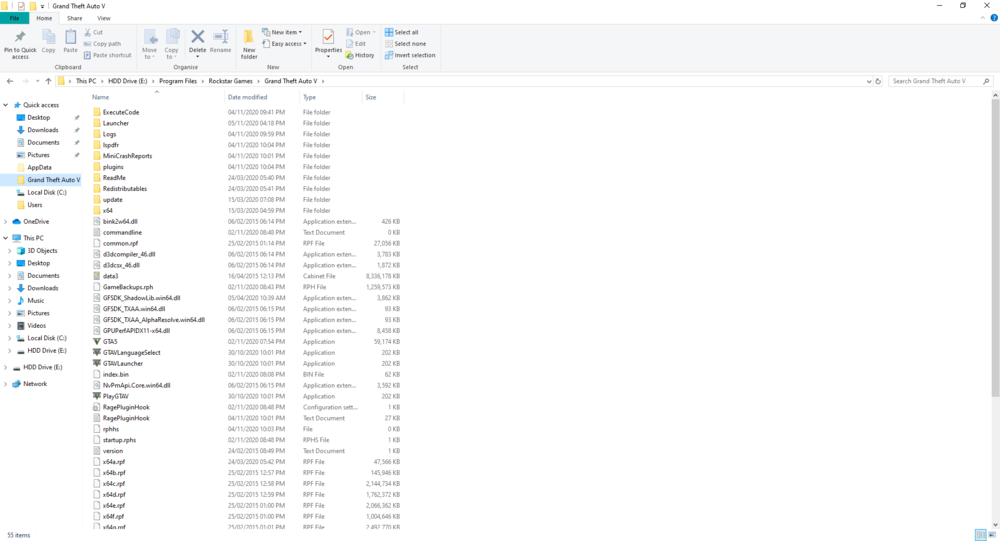The image size is (1000, 541).
Task: Select the x64a.rpf file
Action: tap(114, 462)
